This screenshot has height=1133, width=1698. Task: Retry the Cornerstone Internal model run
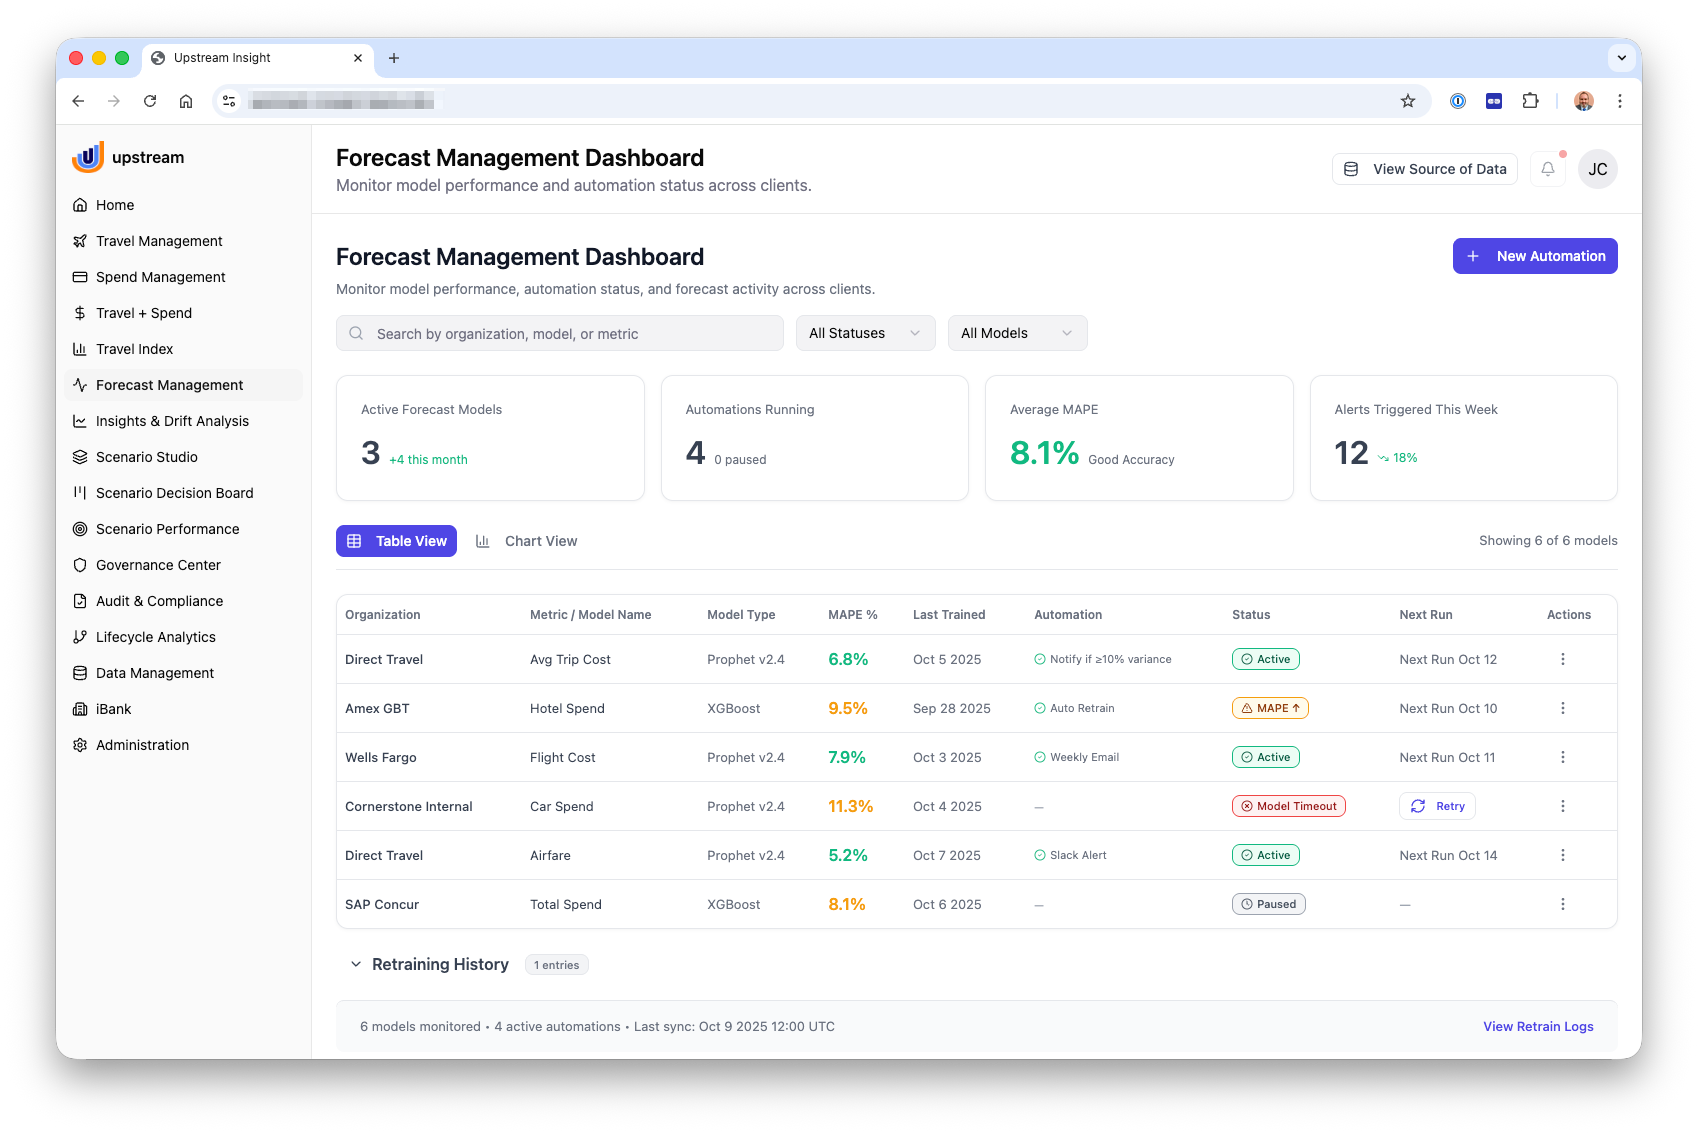pos(1437,806)
